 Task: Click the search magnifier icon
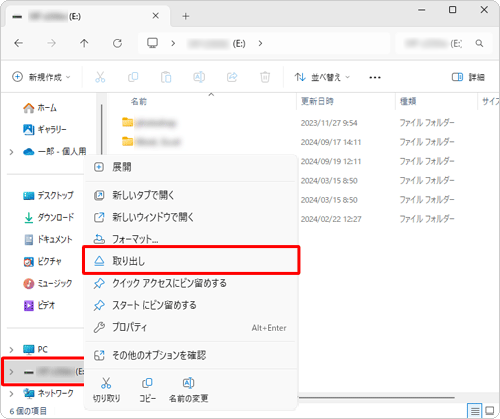pyautogui.click(x=479, y=43)
